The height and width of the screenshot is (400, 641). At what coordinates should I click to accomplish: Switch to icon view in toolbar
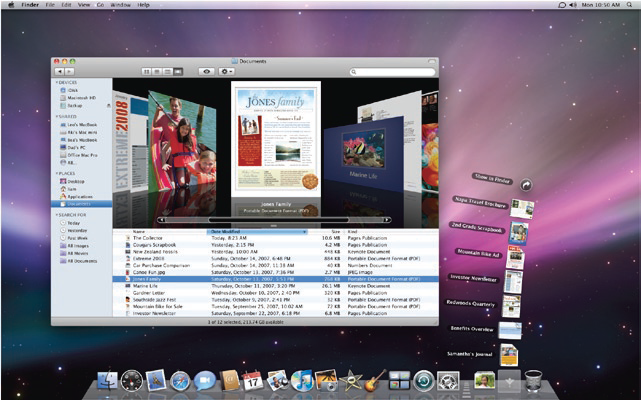click(x=148, y=72)
